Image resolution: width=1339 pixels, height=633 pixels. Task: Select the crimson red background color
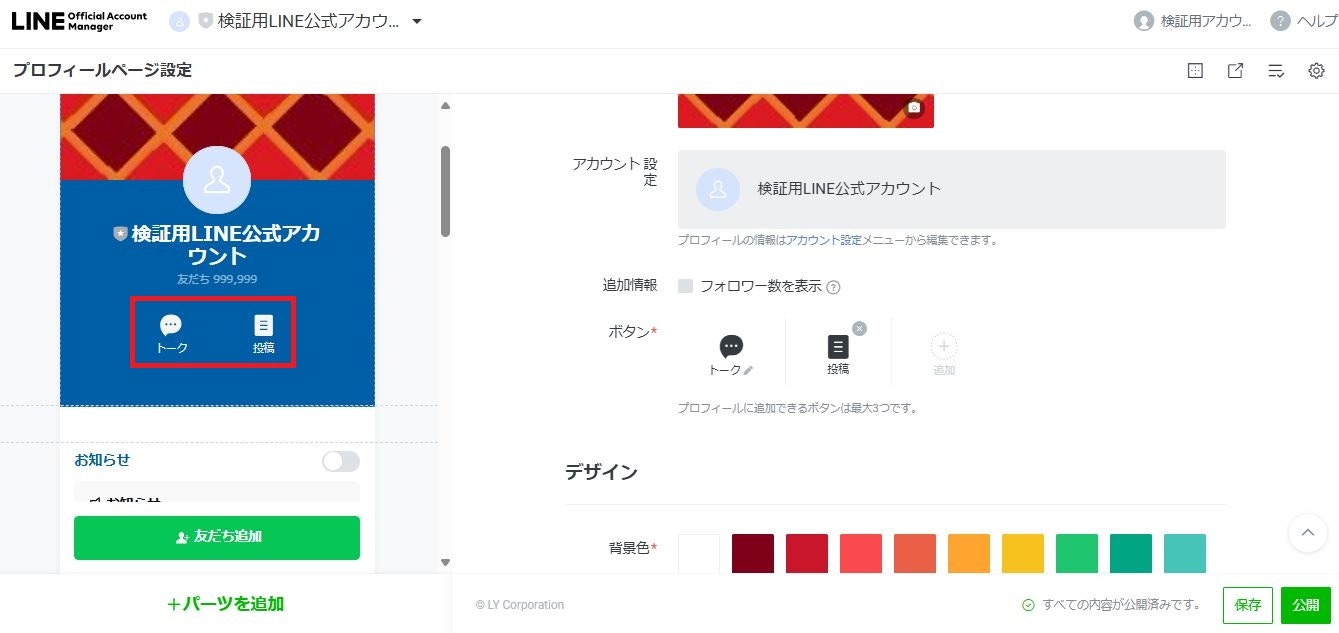807,554
